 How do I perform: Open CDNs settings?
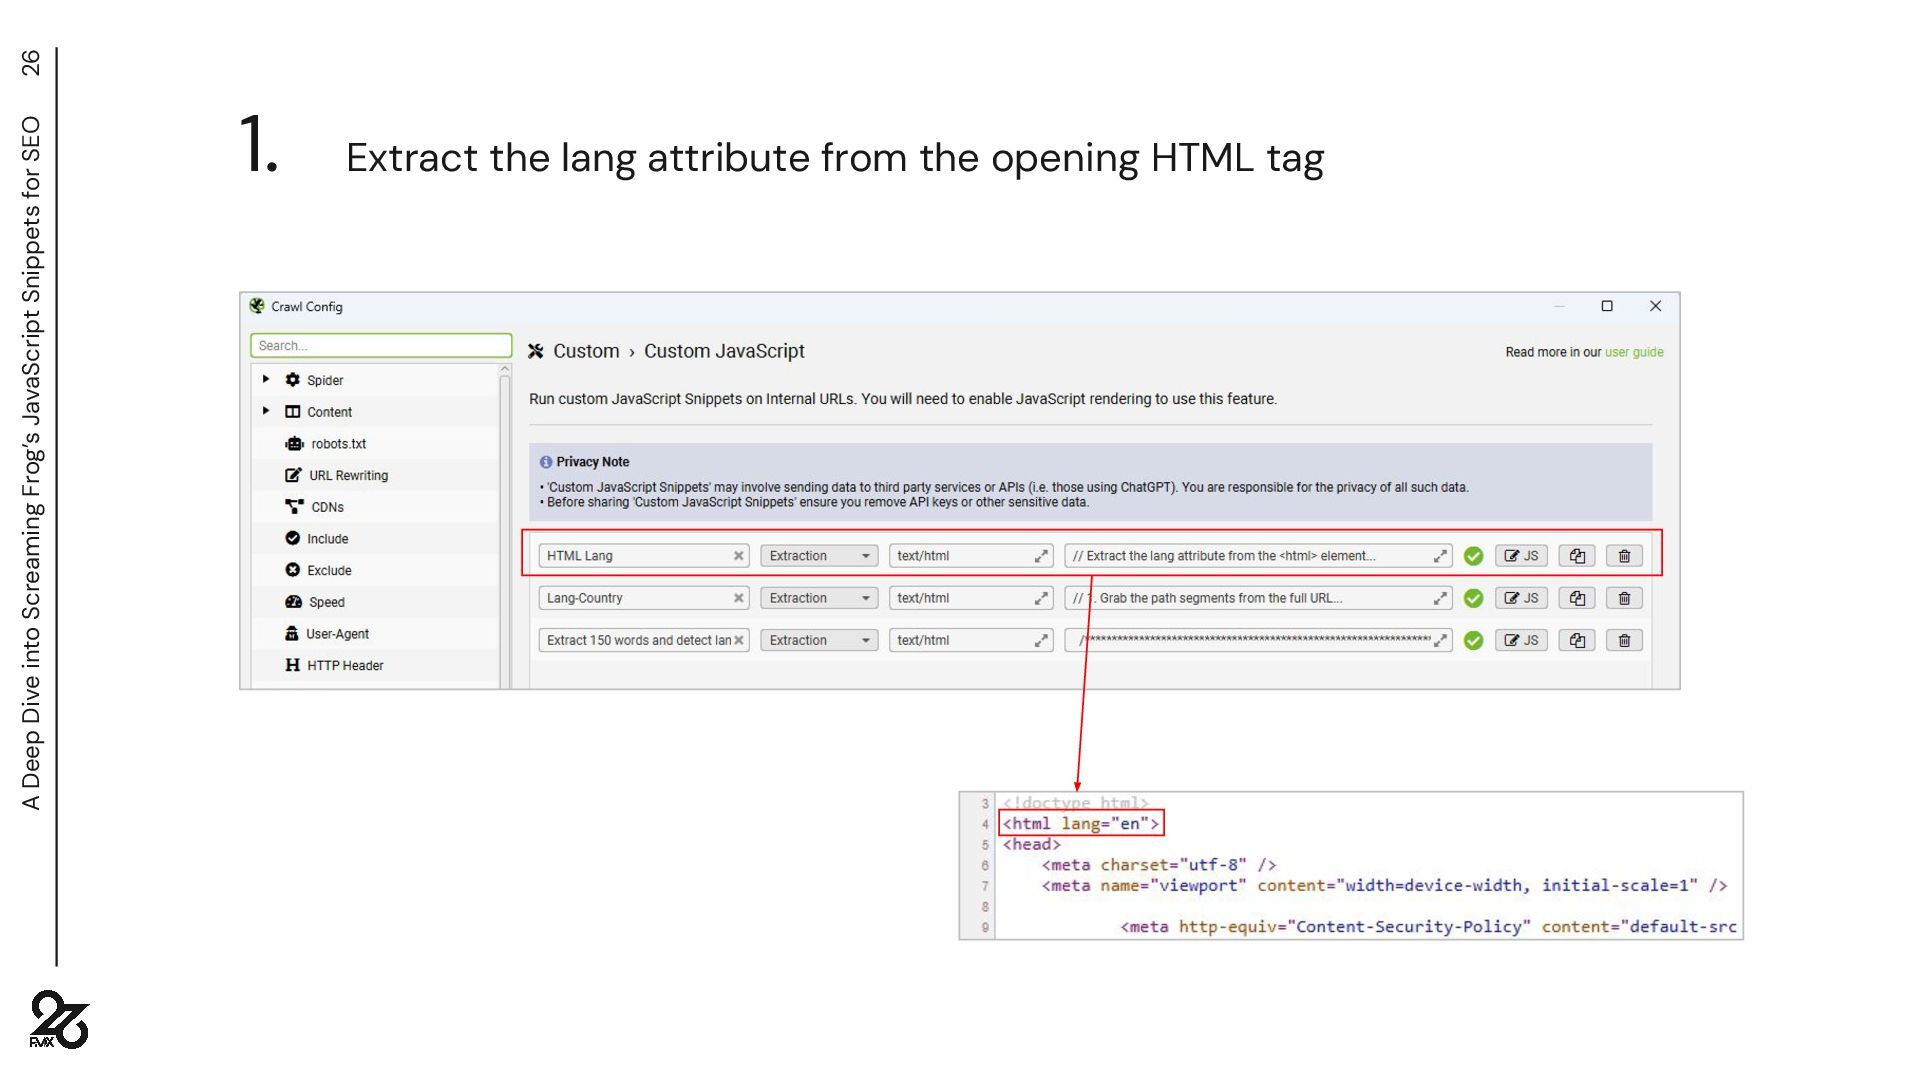(327, 507)
